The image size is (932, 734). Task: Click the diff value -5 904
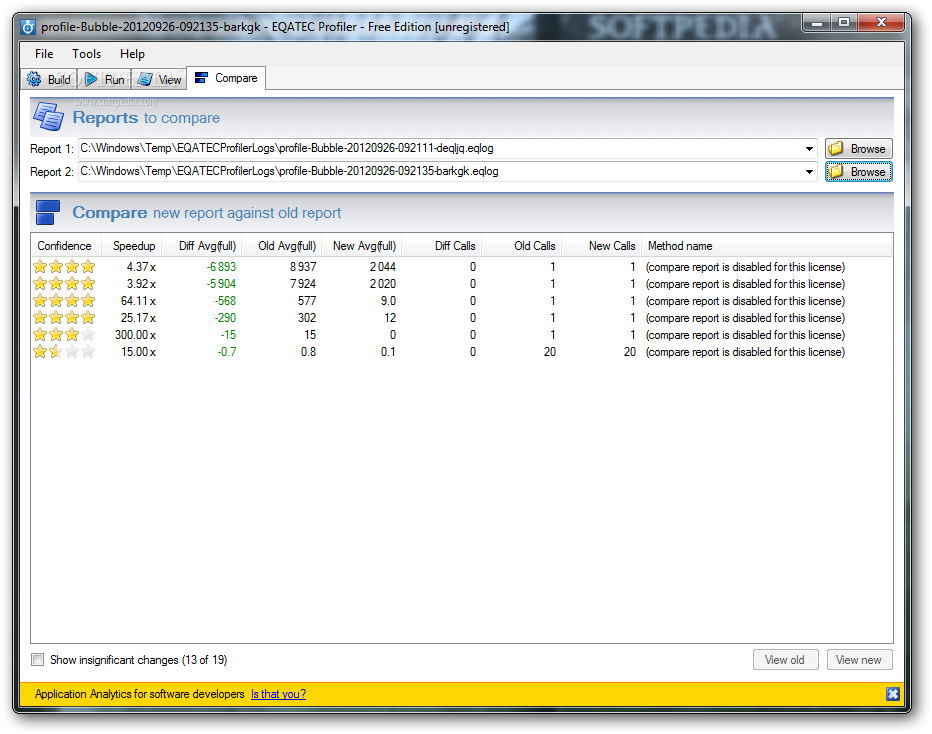coord(221,283)
